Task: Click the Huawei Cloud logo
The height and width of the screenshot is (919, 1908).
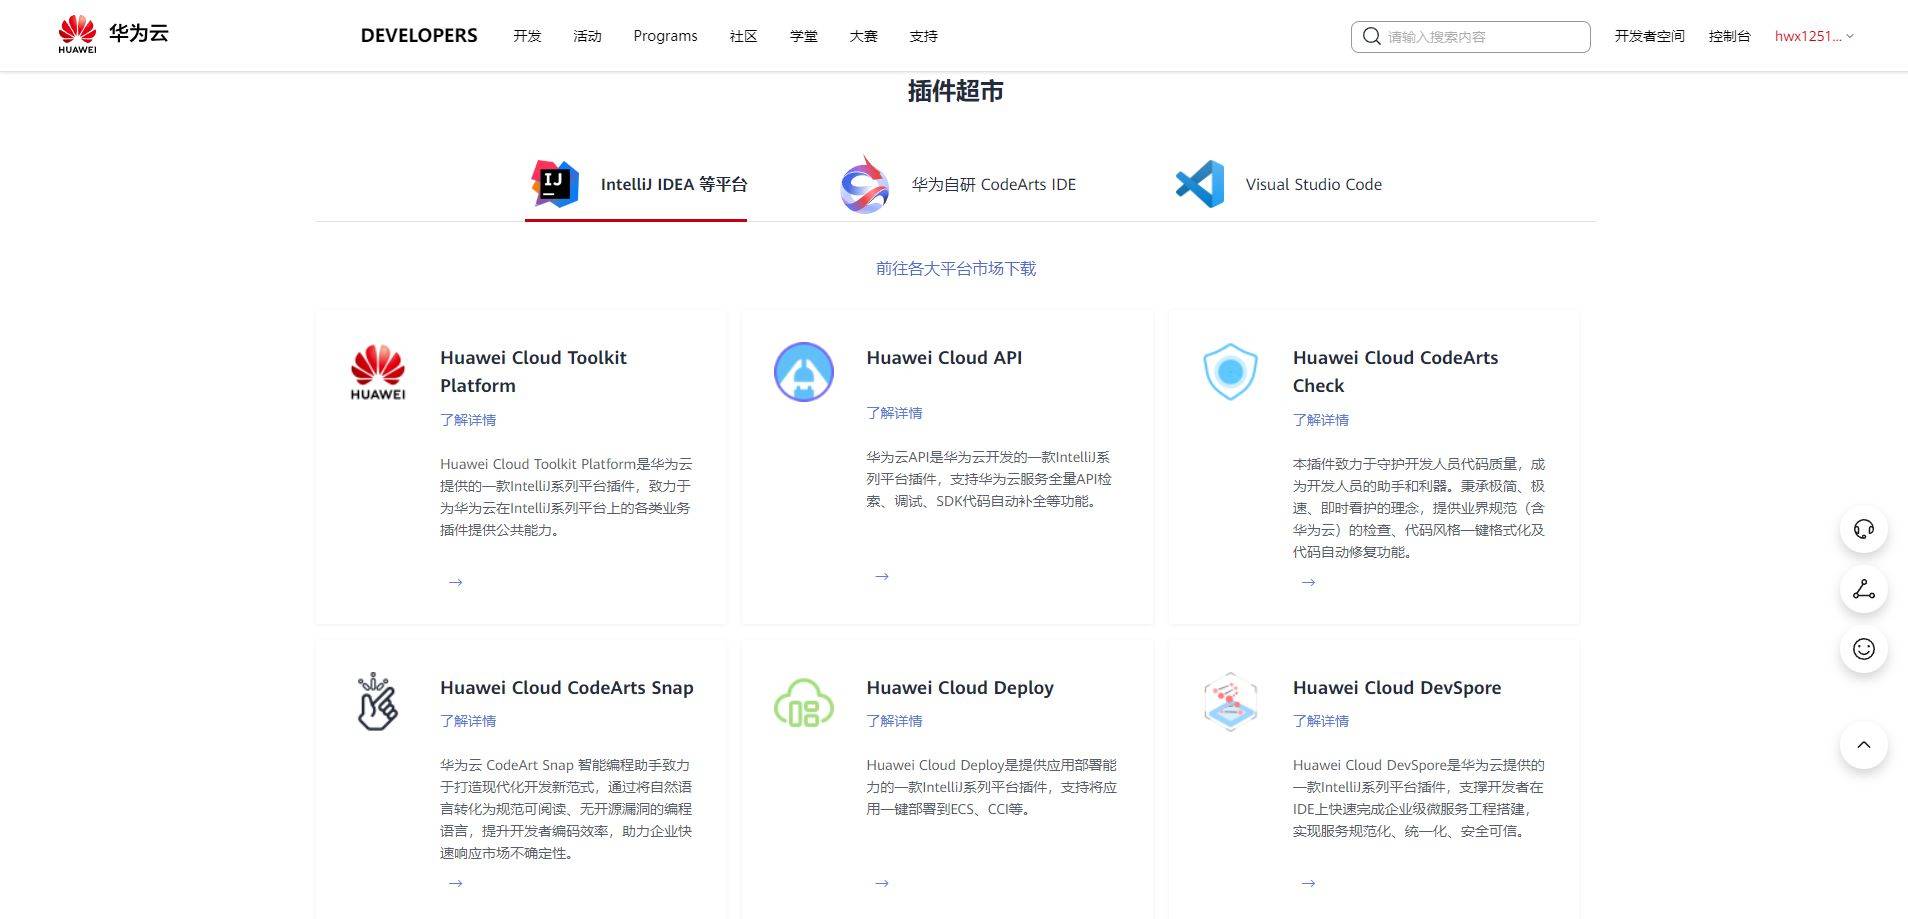Action: (113, 34)
